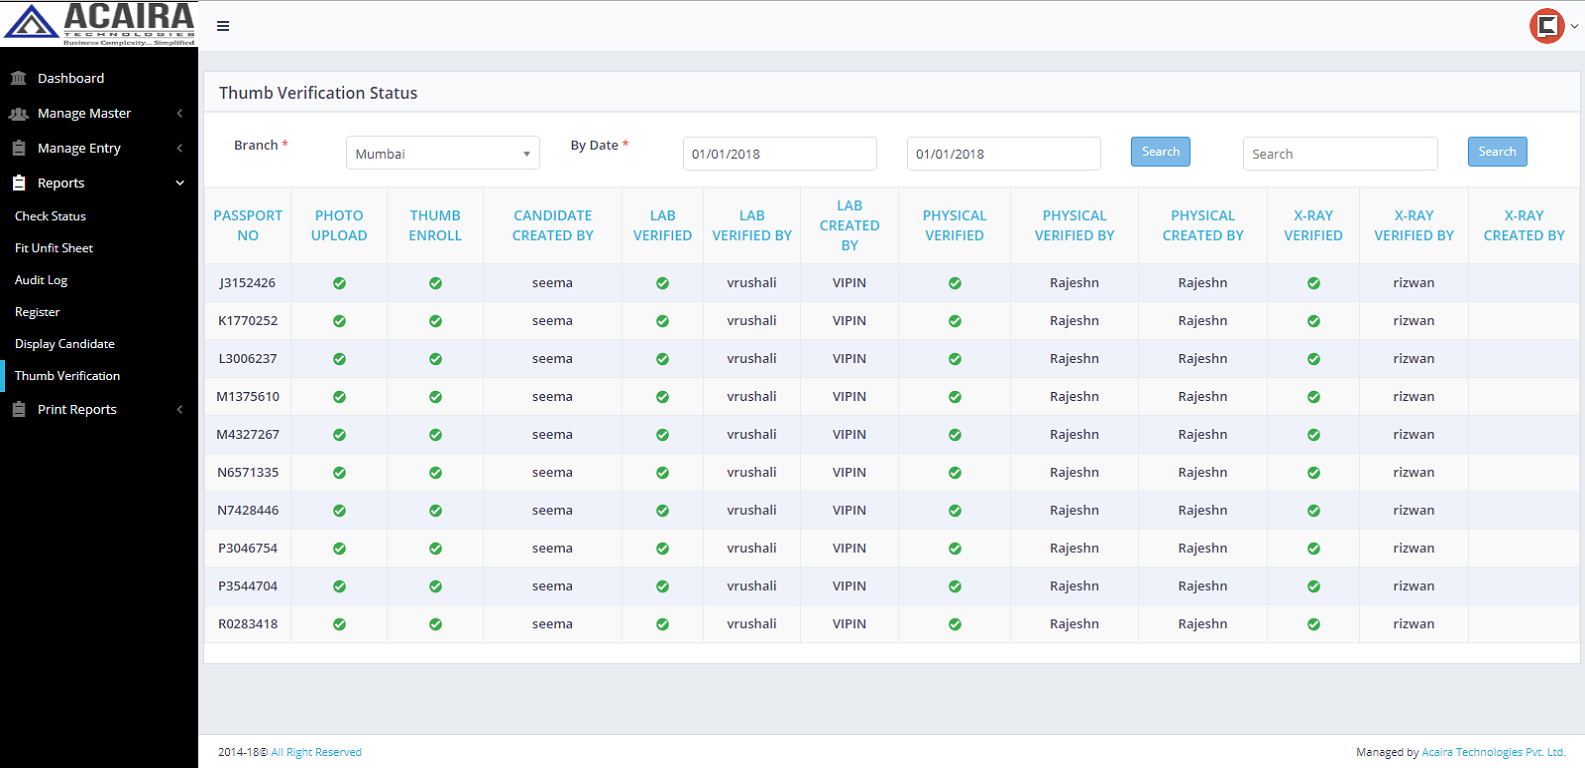This screenshot has height=768, width=1585.
Task: Click X-ray verified checkmark for passport R0283418
Action: pyautogui.click(x=1313, y=624)
